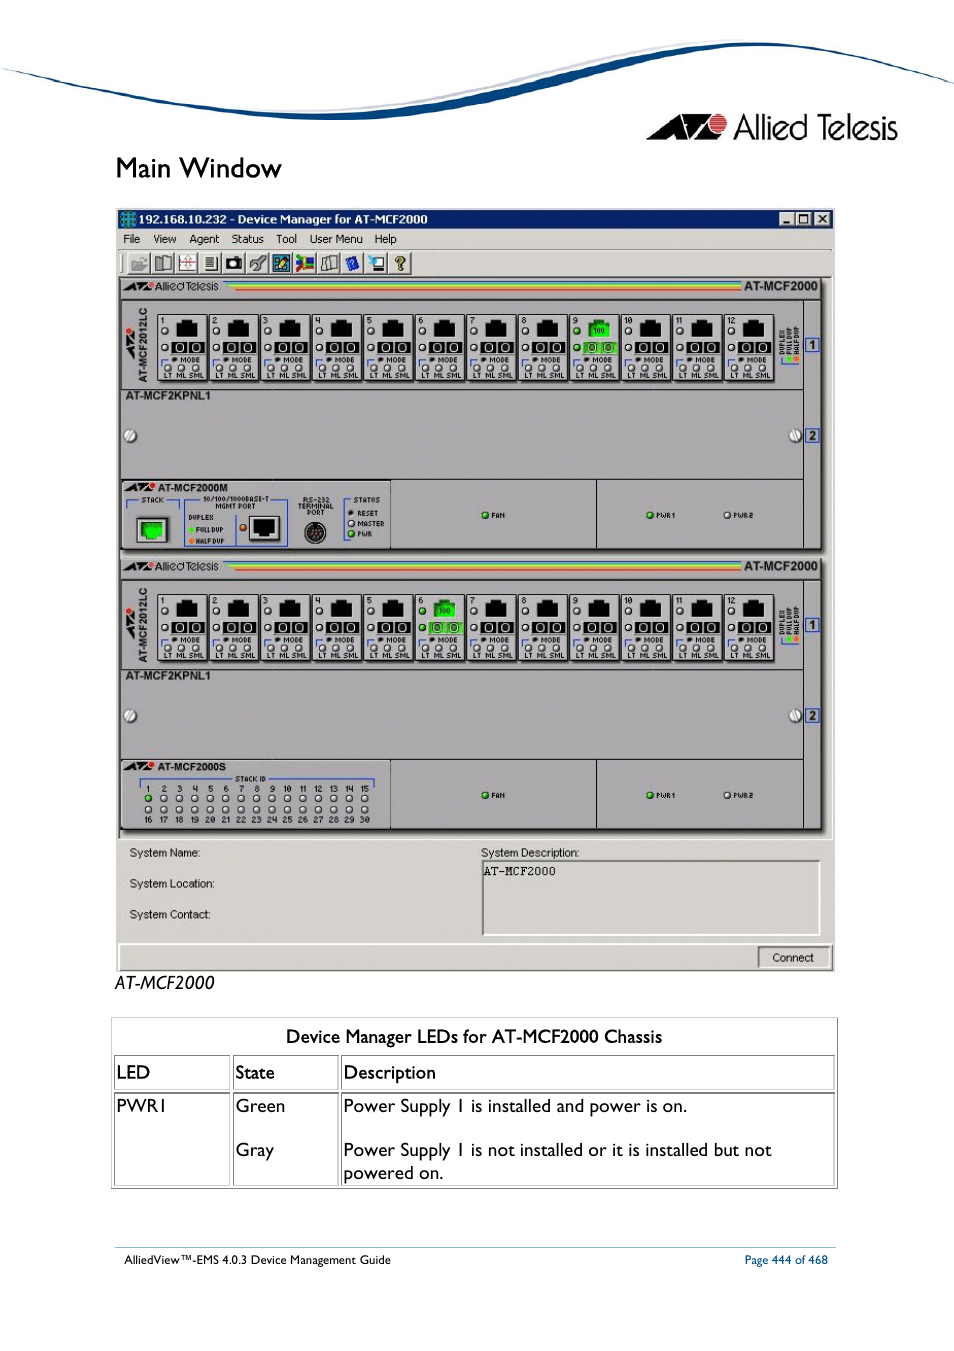This screenshot has width=954, height=1351.
Task: Open the Tool menu
Action: click(x=287, y=239)
